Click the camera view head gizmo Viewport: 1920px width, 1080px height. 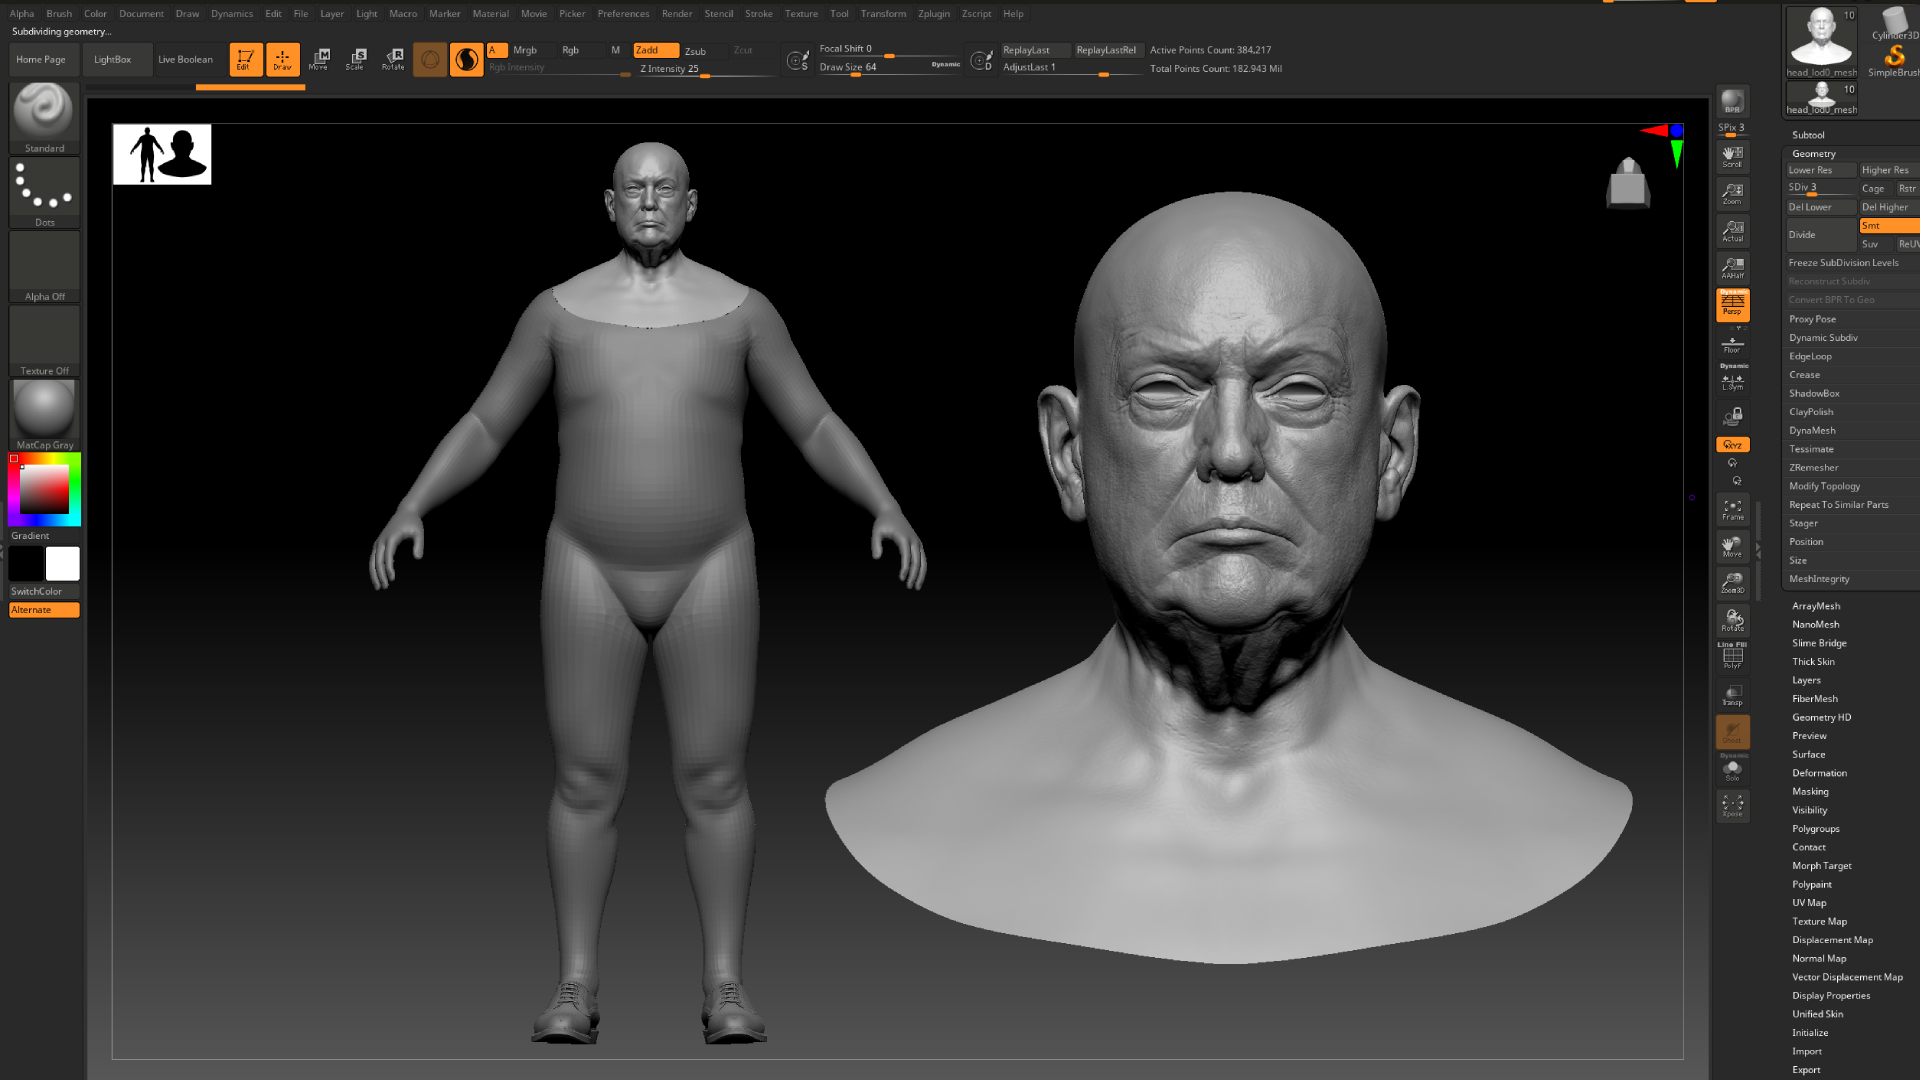point(1628,182)
